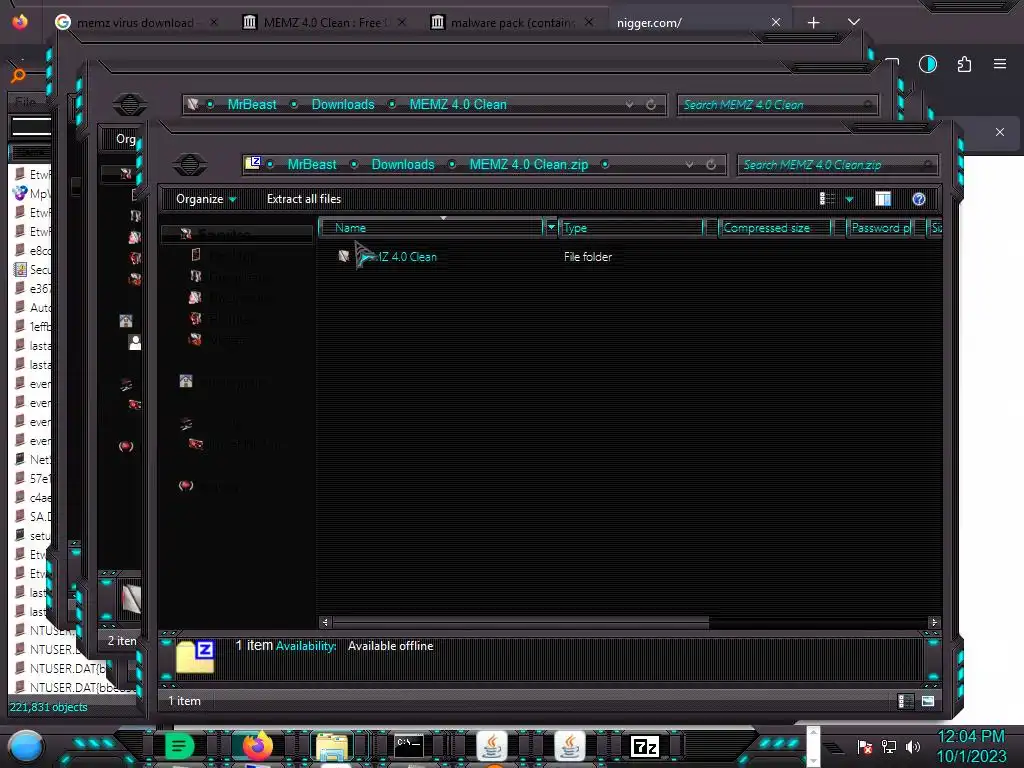Open File Explorer from the taskbar
Viewport: 1024px width, 768px height.
(x=332, y=746)
